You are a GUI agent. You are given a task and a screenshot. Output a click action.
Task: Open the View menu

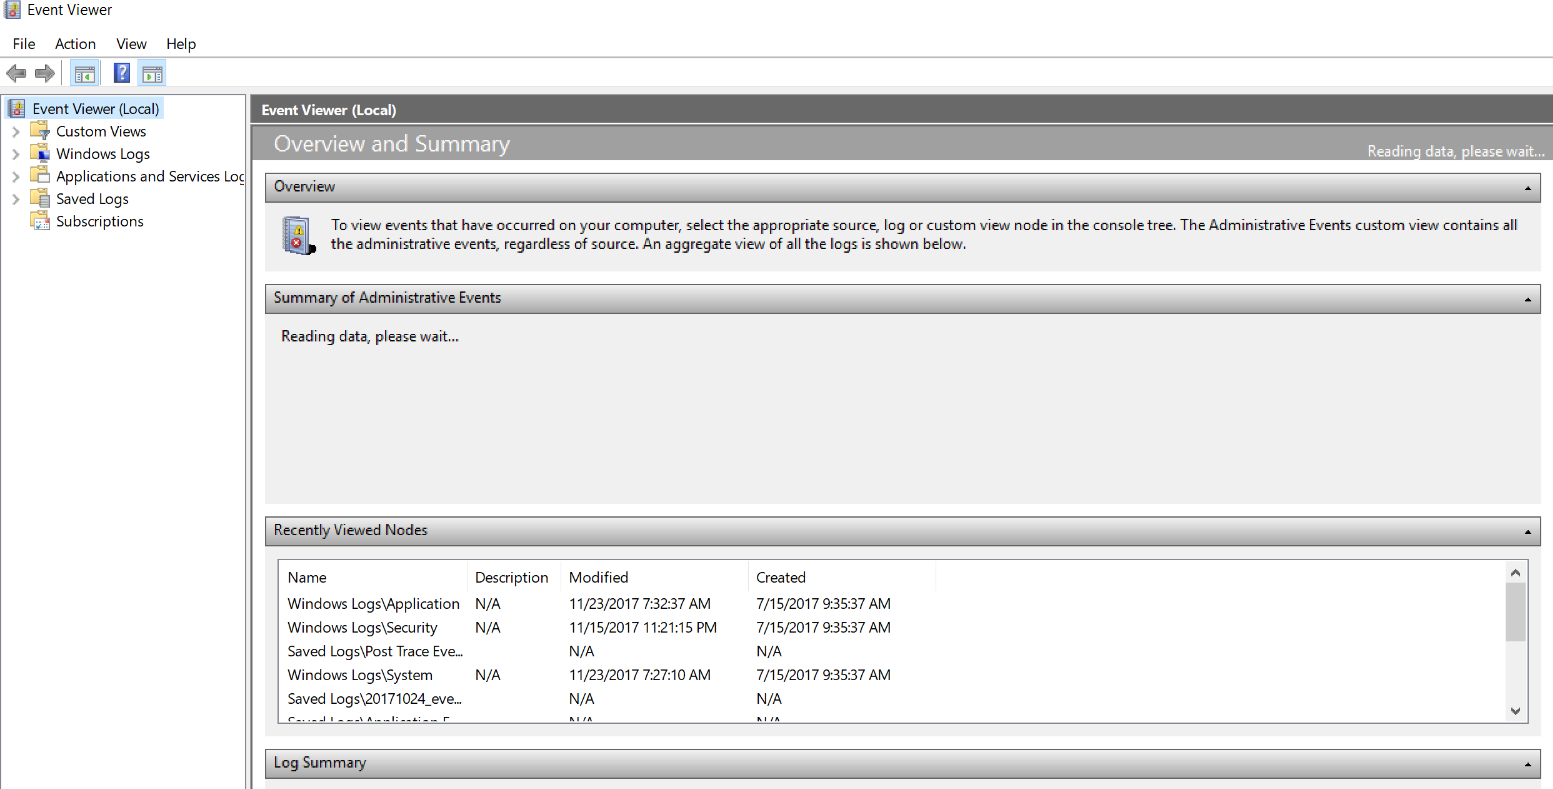pyautogui.click(x=131, y=44)
